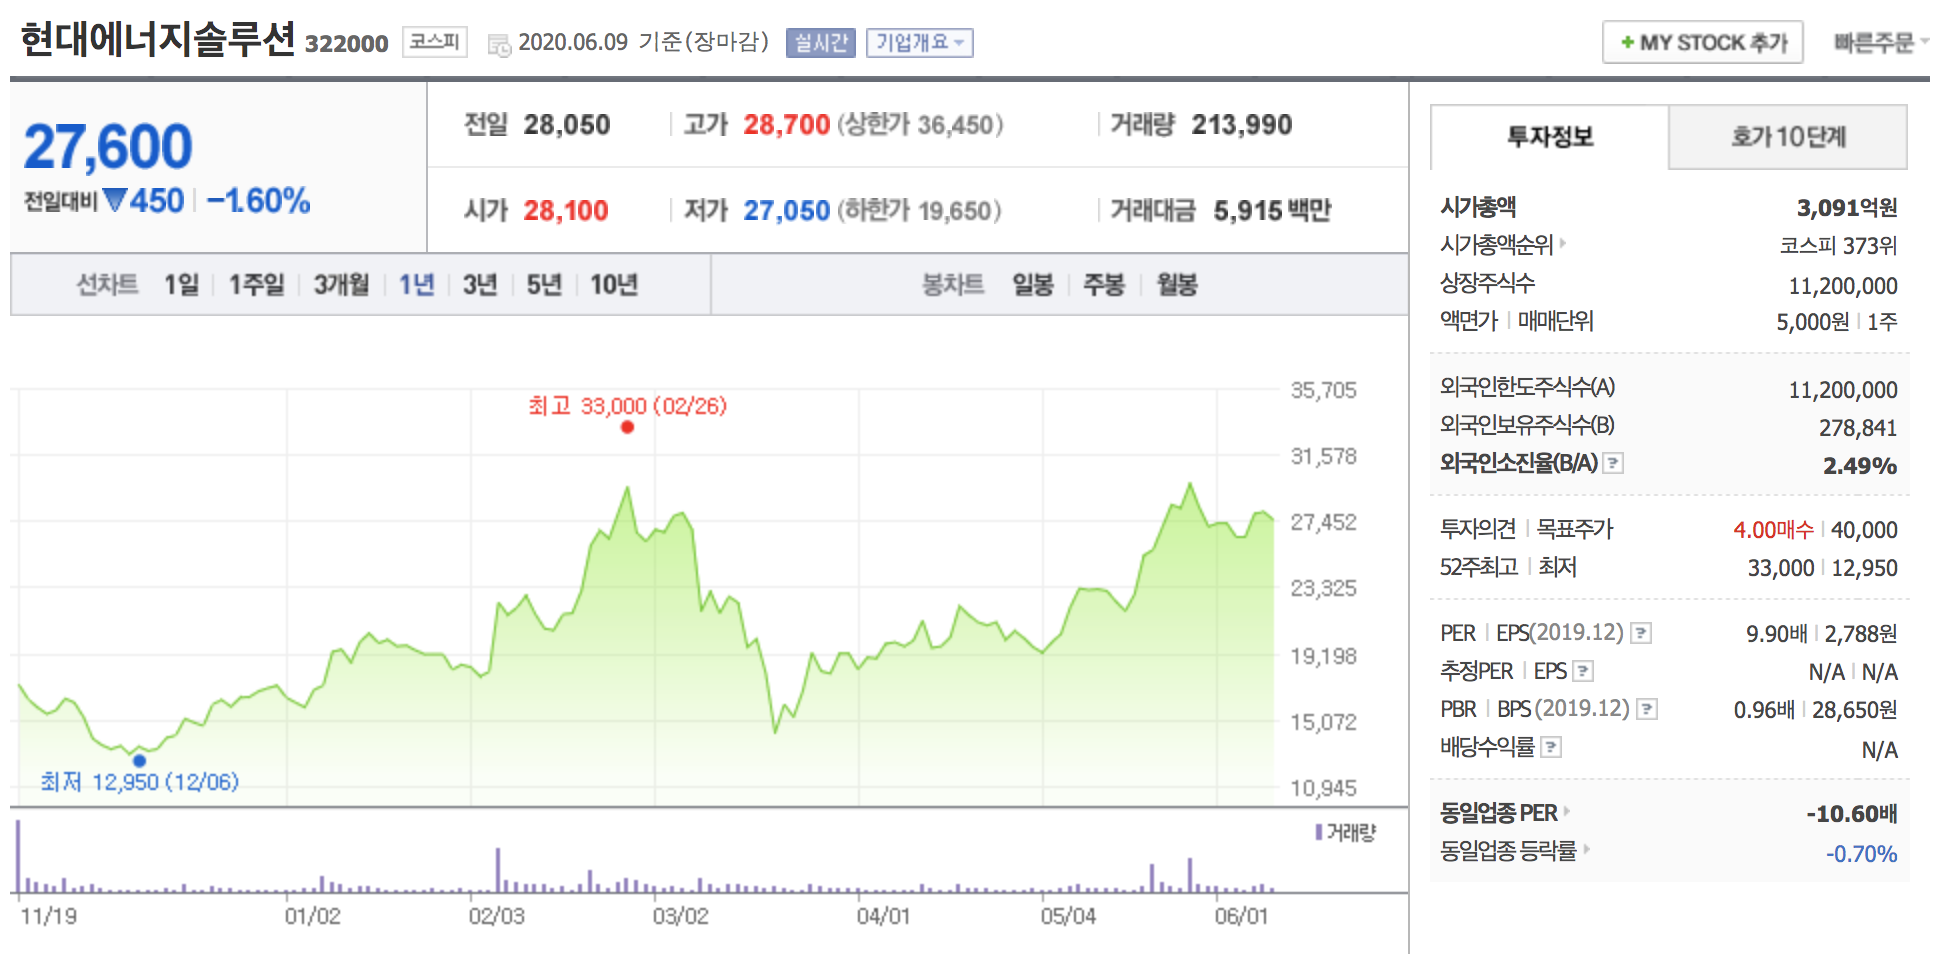
Task: Click the red 최고 point marker on chart
Action: 627,427
